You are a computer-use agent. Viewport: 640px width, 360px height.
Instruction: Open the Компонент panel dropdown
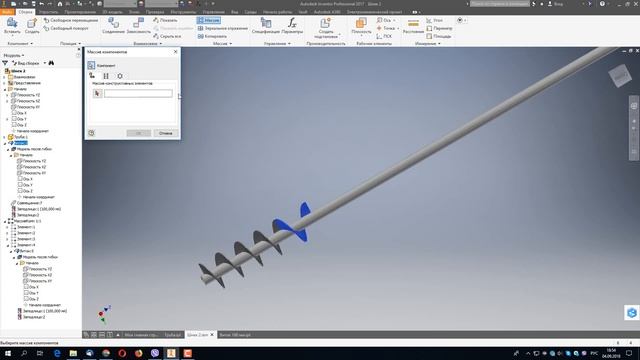tap(20, 43)
